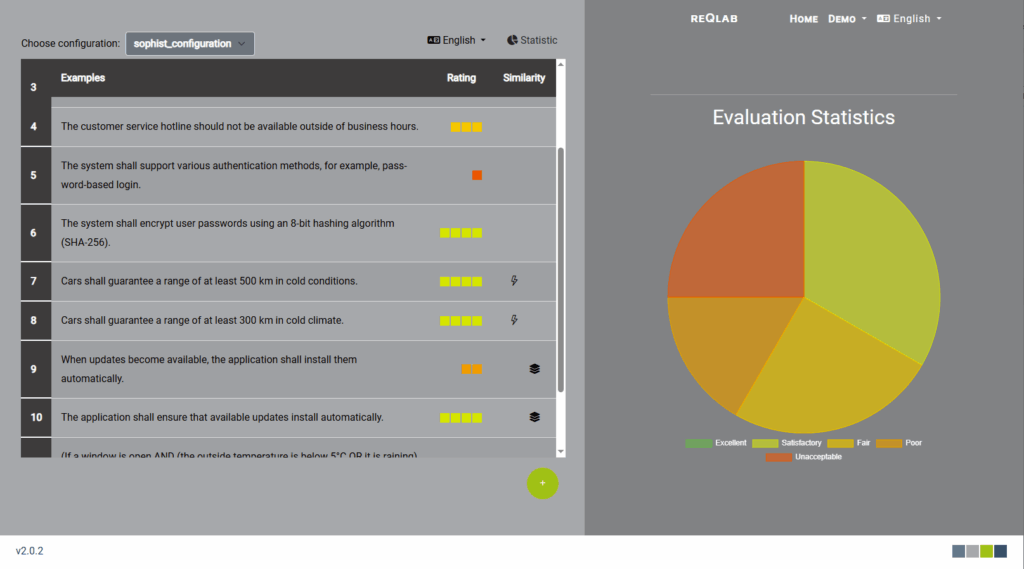Click the rating squares in row 7
Image resolution: width=1024 pixels, height=569 pixels.
461,282
